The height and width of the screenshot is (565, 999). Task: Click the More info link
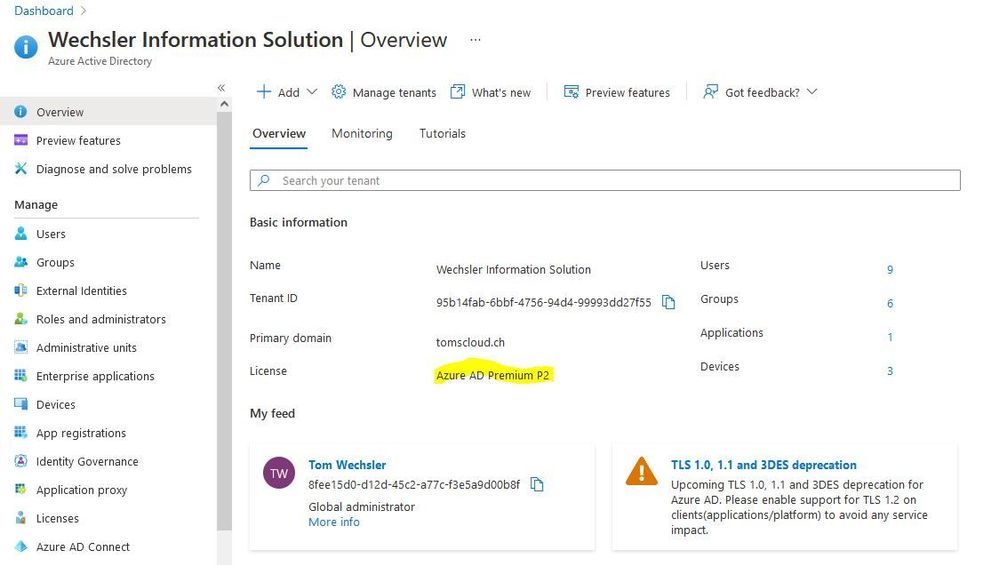click(334, 522)
